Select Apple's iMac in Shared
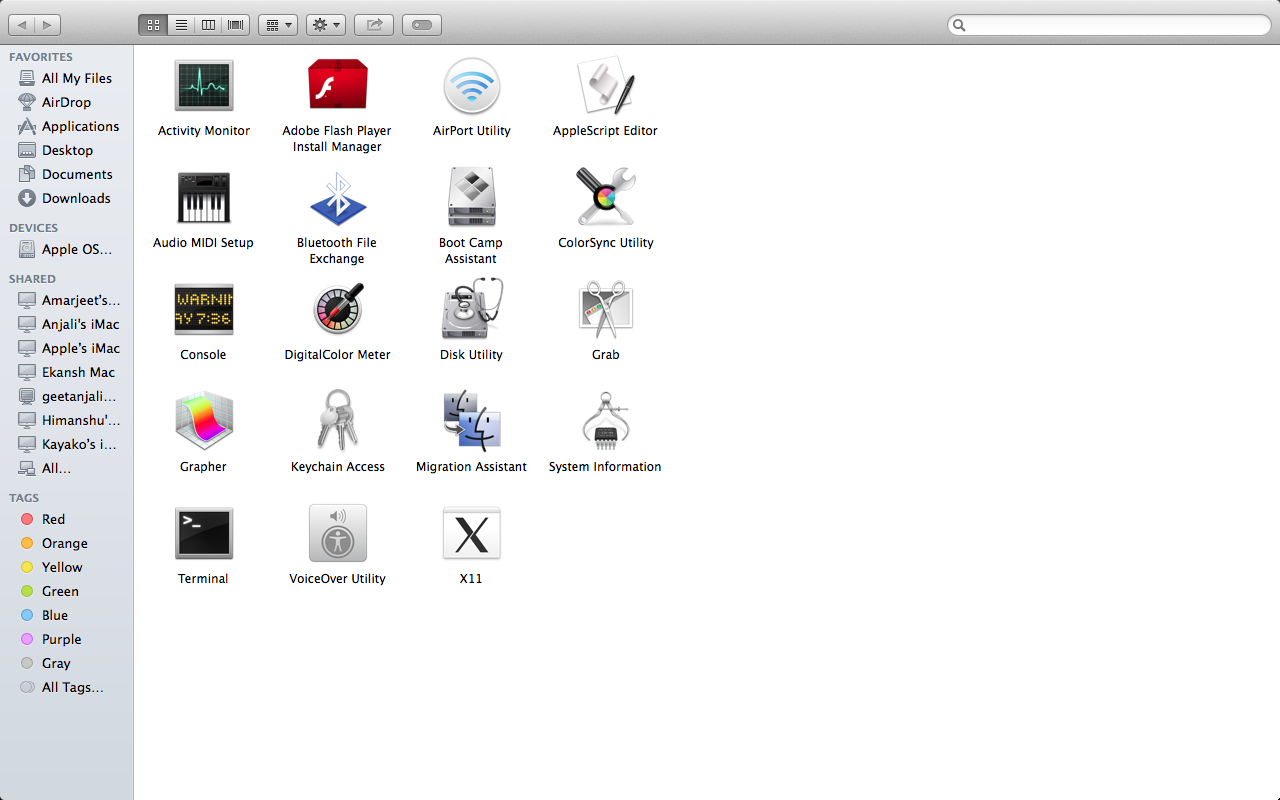The image size is (1280, 800). [x=66, y=348]
